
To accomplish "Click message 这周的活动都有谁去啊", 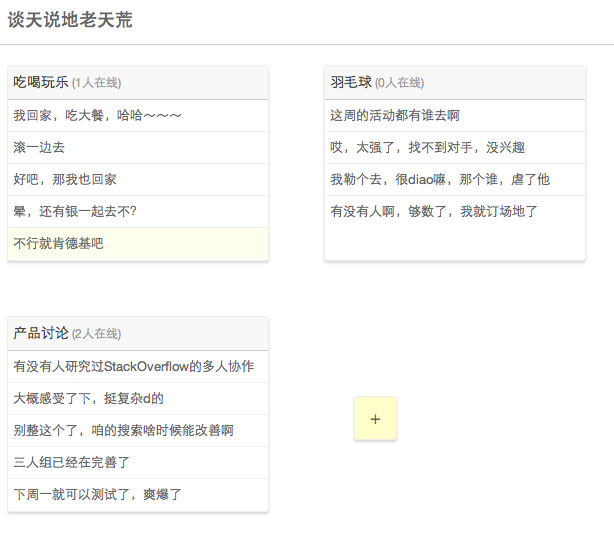I will [x=395, y=116].
